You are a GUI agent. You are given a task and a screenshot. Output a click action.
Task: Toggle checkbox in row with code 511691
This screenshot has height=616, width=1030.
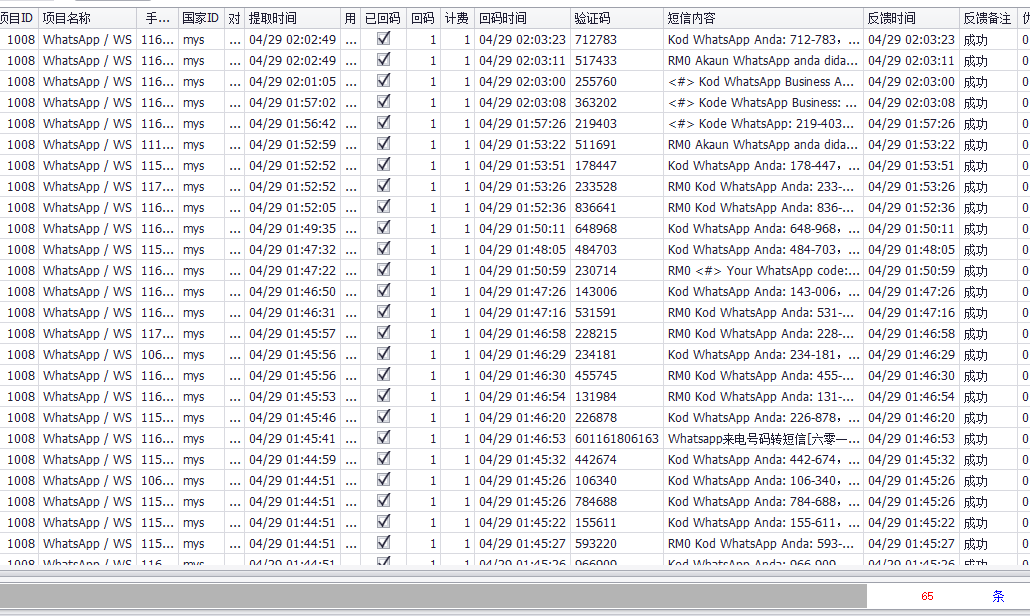(384, 144)
